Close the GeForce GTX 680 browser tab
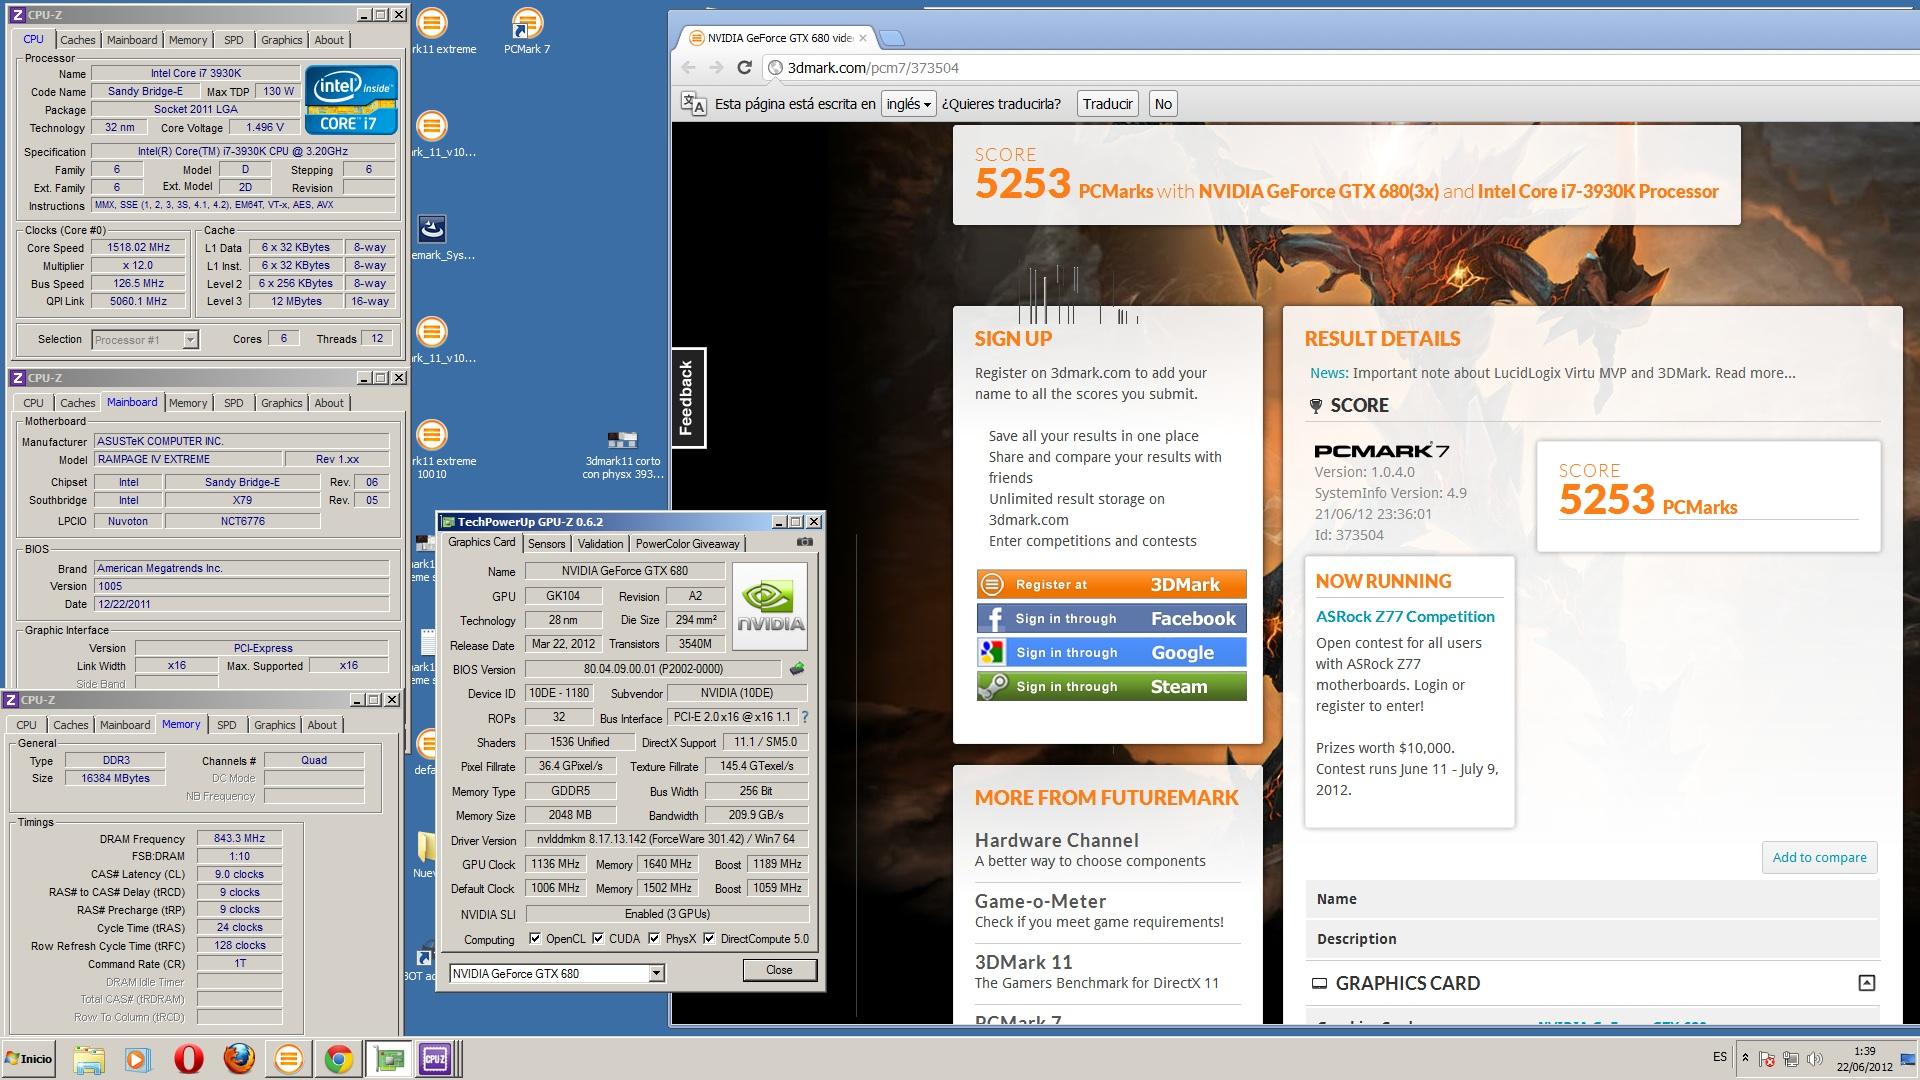Image resolution: width=1920 pixels, height=1080 pixels. point(862,38)
